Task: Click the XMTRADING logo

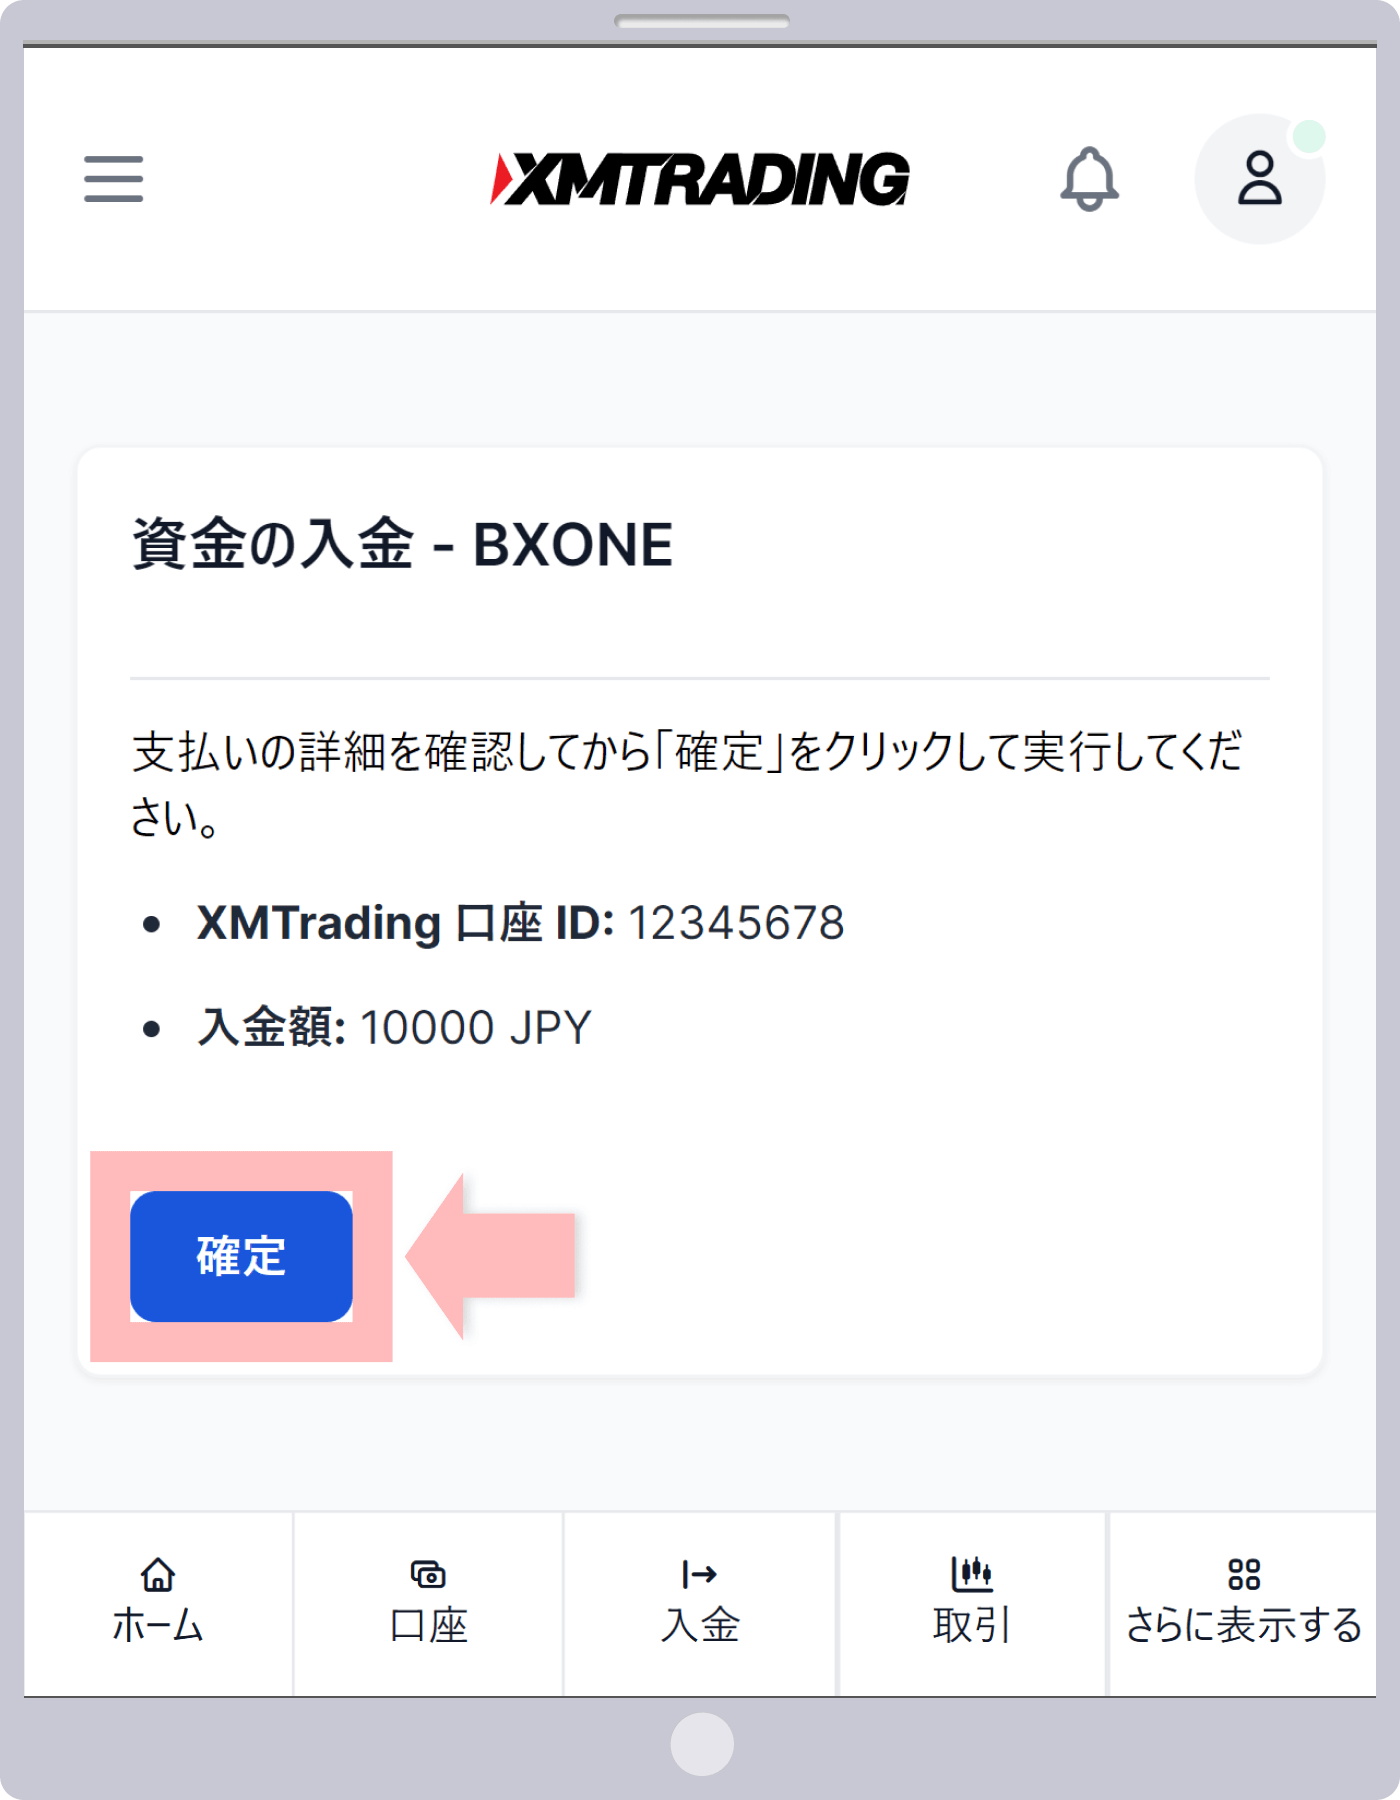Action: pyautogui.click(x=700, y=179)
